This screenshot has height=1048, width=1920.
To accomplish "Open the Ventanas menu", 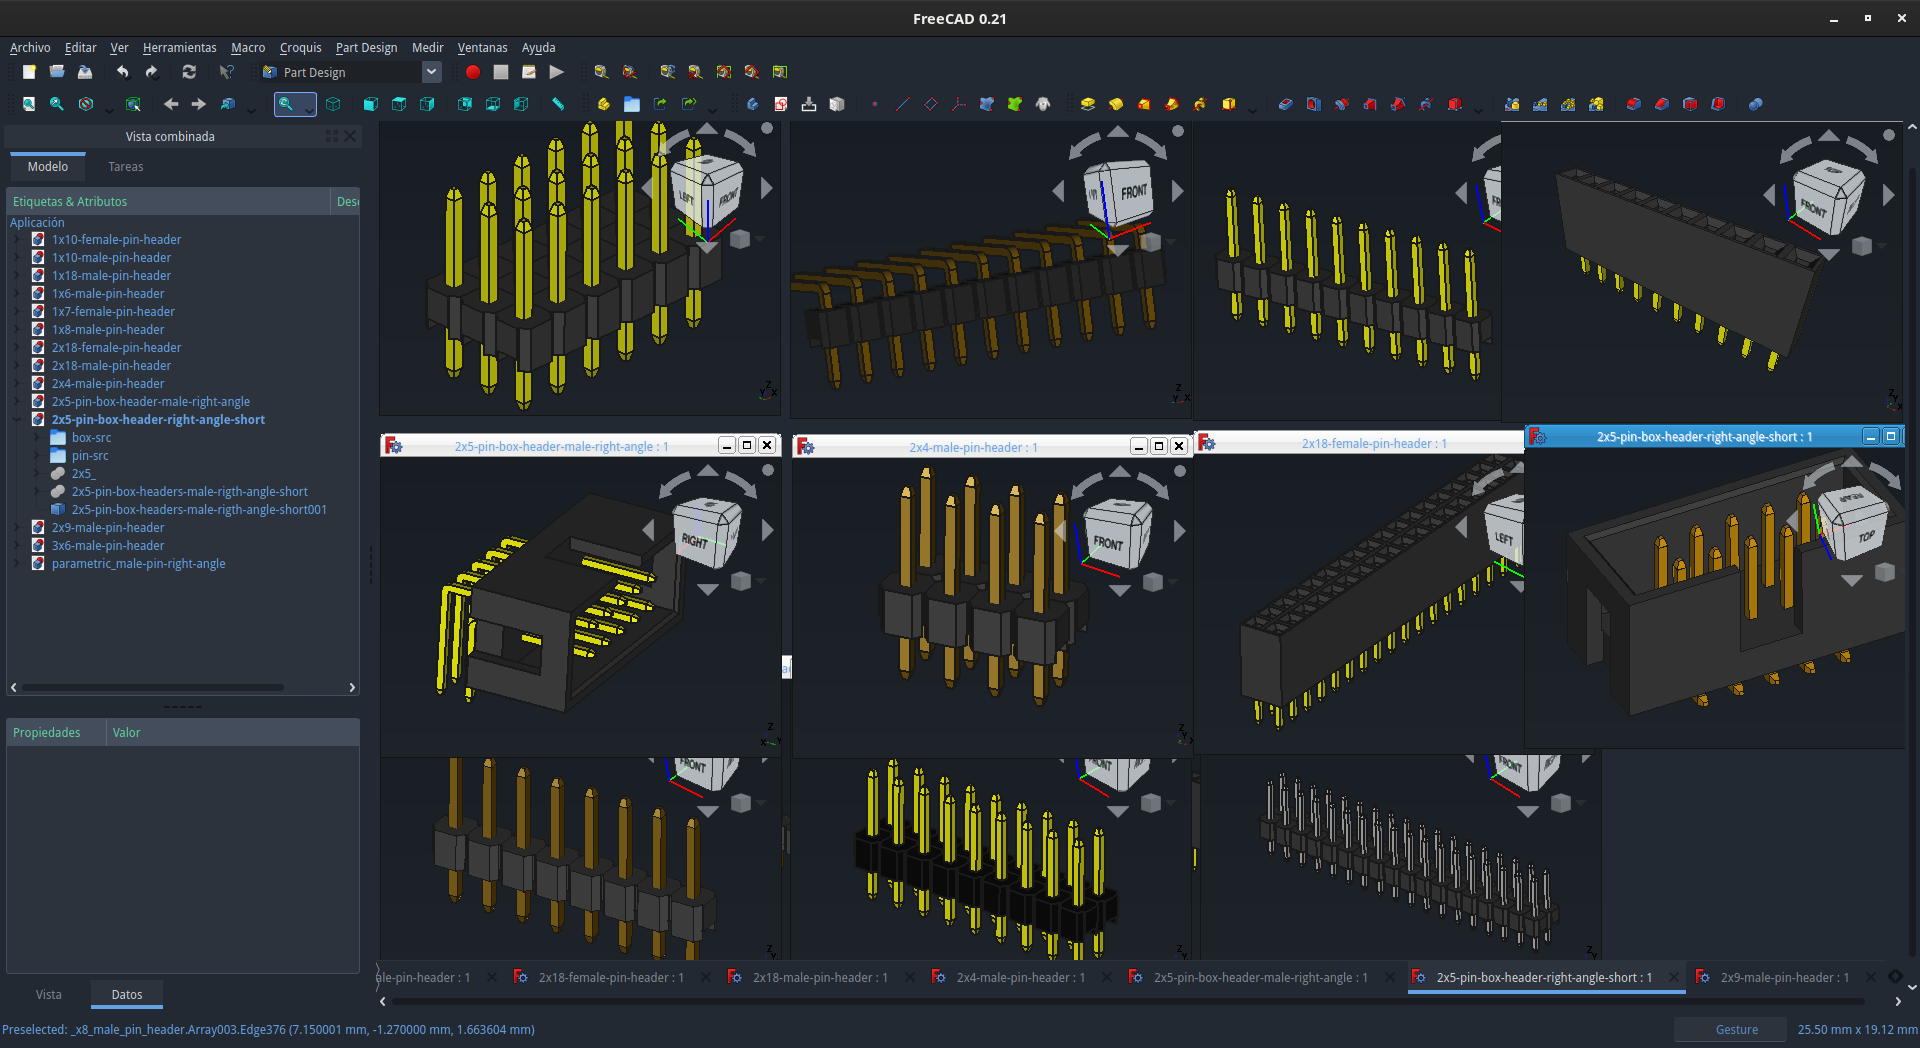I will (x=482, y=47).
